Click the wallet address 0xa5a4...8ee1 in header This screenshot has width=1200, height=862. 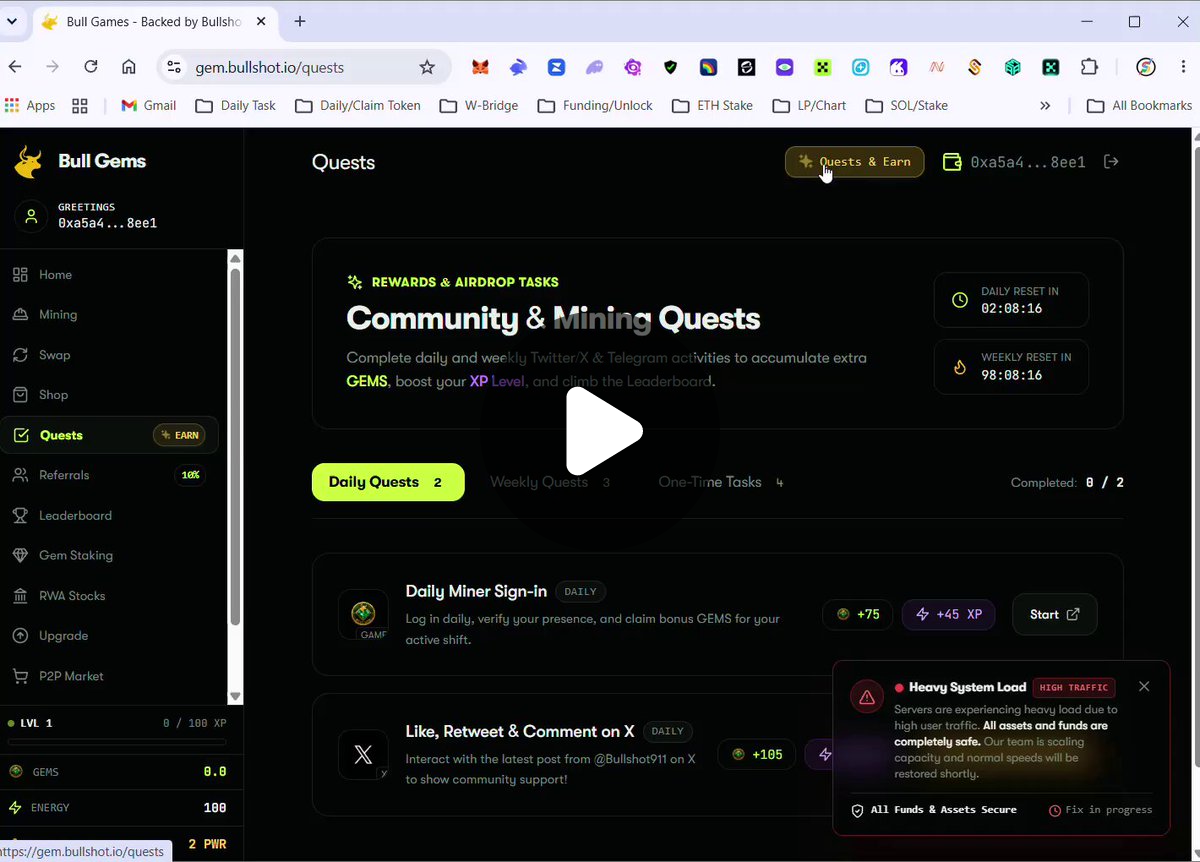tap(1027, 162)
